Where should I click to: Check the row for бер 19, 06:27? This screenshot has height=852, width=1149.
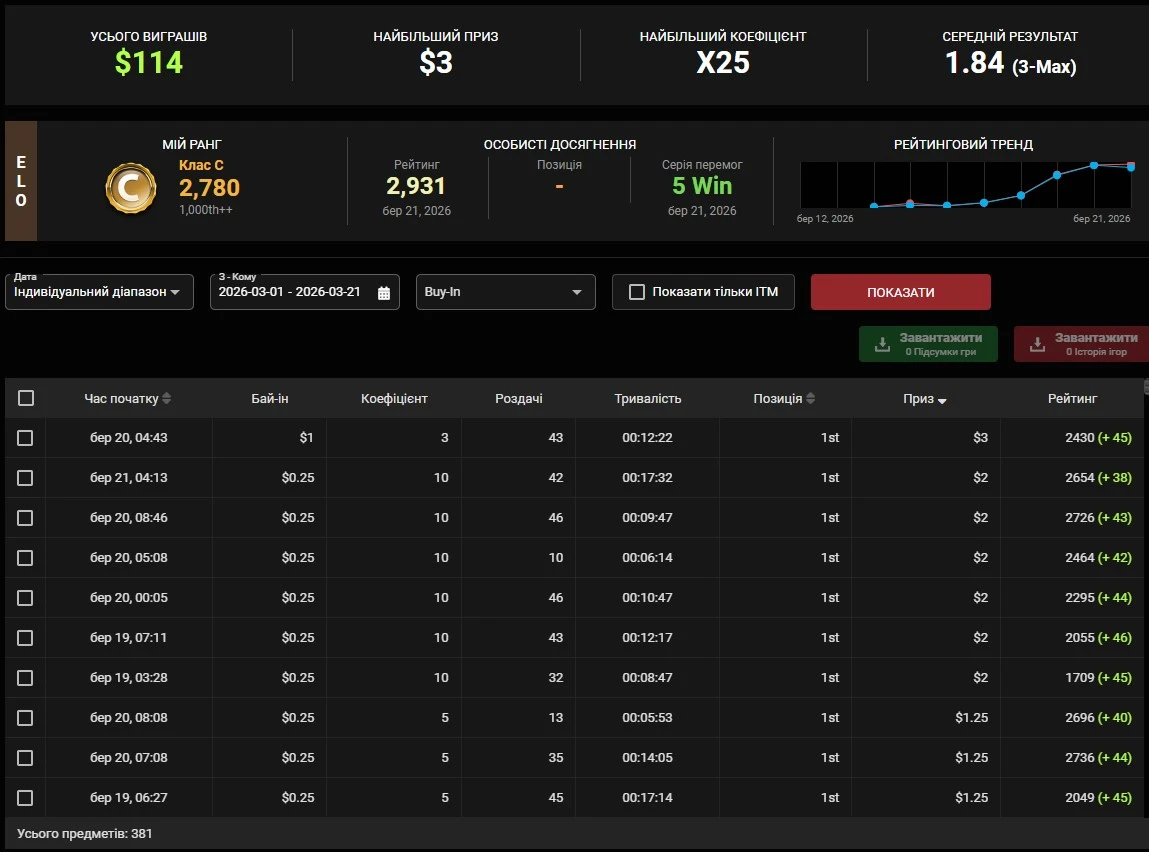25,798
